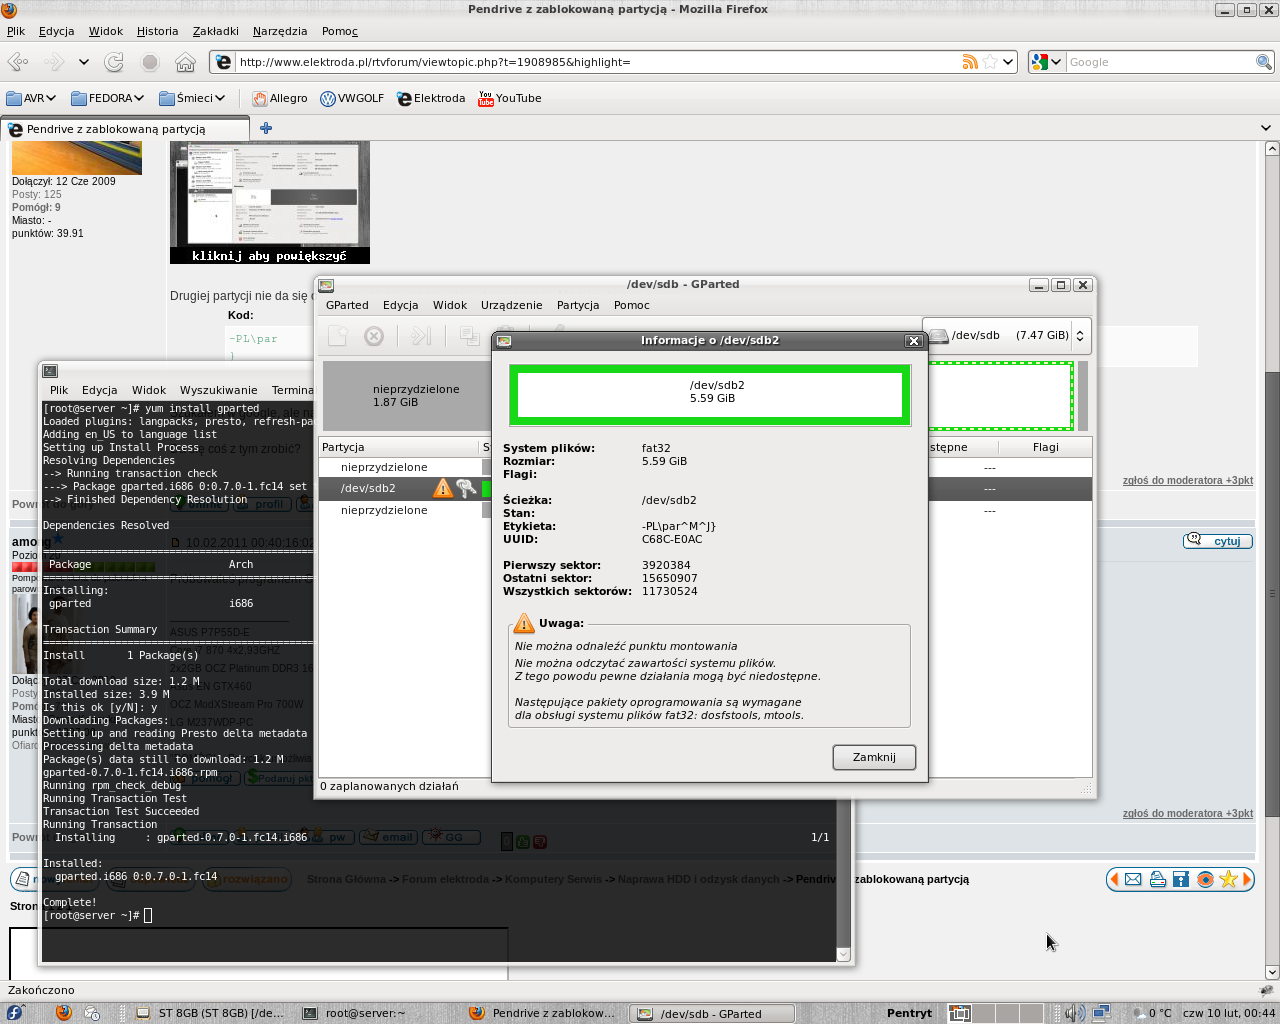
Task: Click the network icon in system tray
Action: coord(1101,1013)
